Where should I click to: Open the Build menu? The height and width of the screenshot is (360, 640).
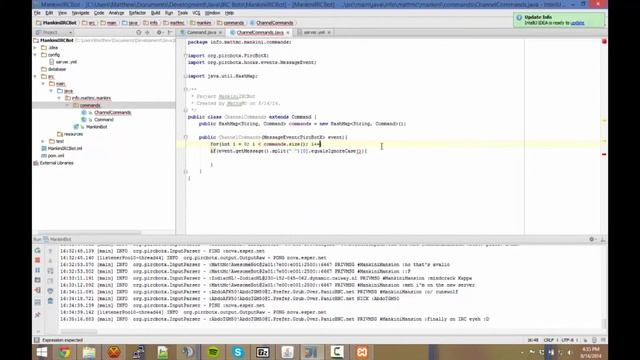[x=156, y=13]
